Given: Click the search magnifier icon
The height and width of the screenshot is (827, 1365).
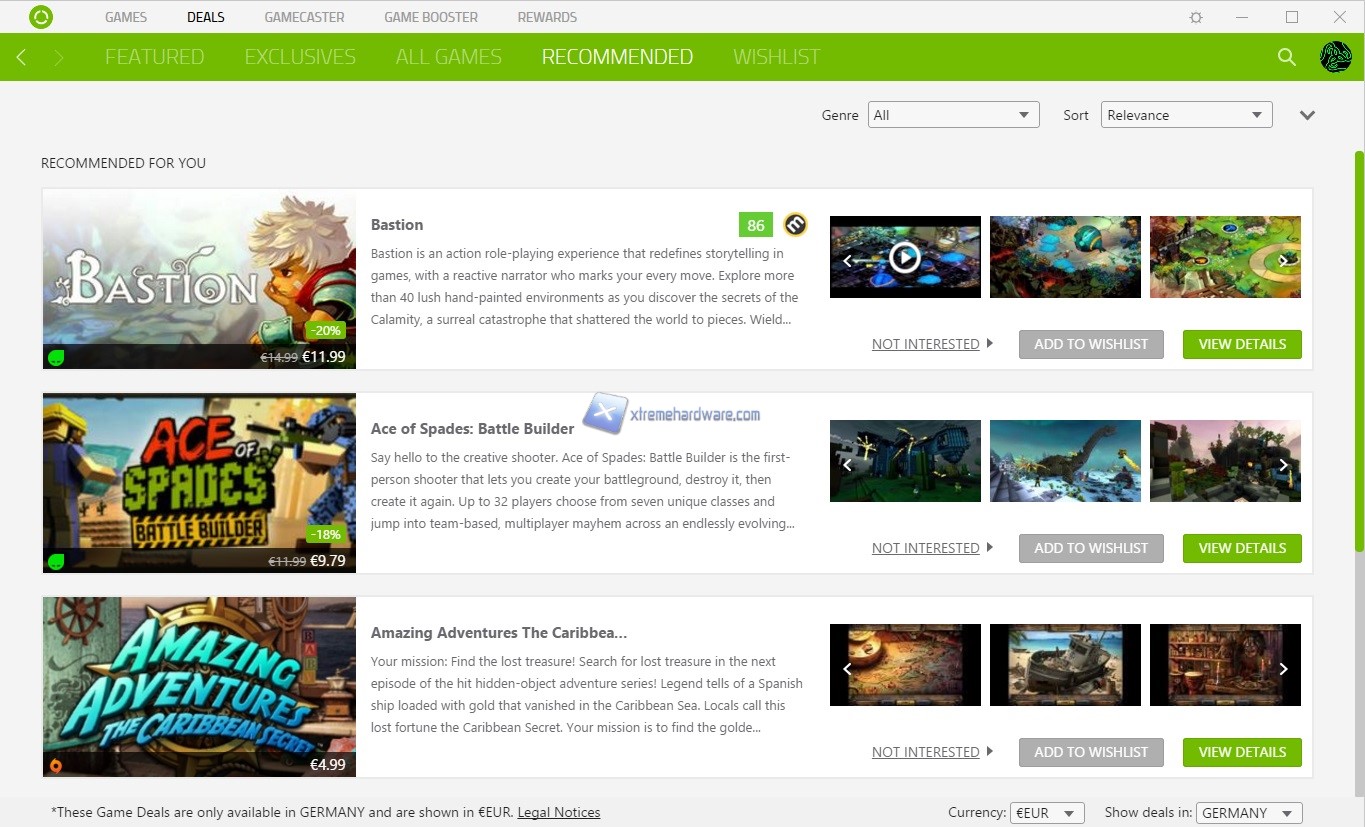Looking at the screenshot, I should tap(1287, 57).
